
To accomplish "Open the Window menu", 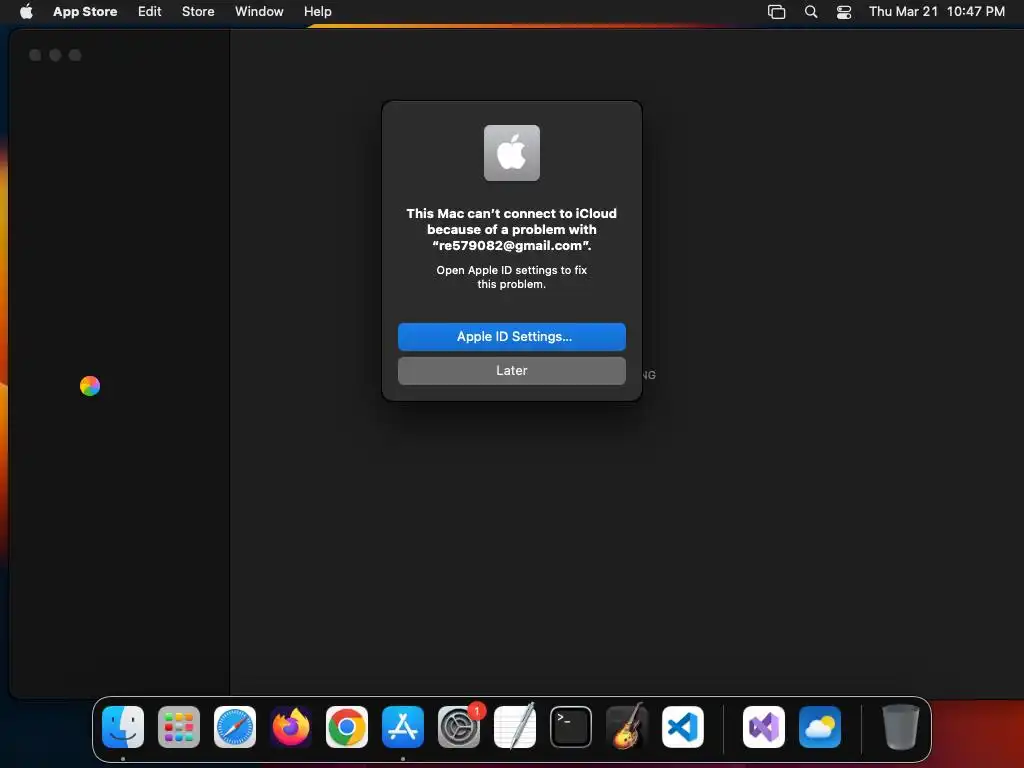I will click(x=259, y=11).
